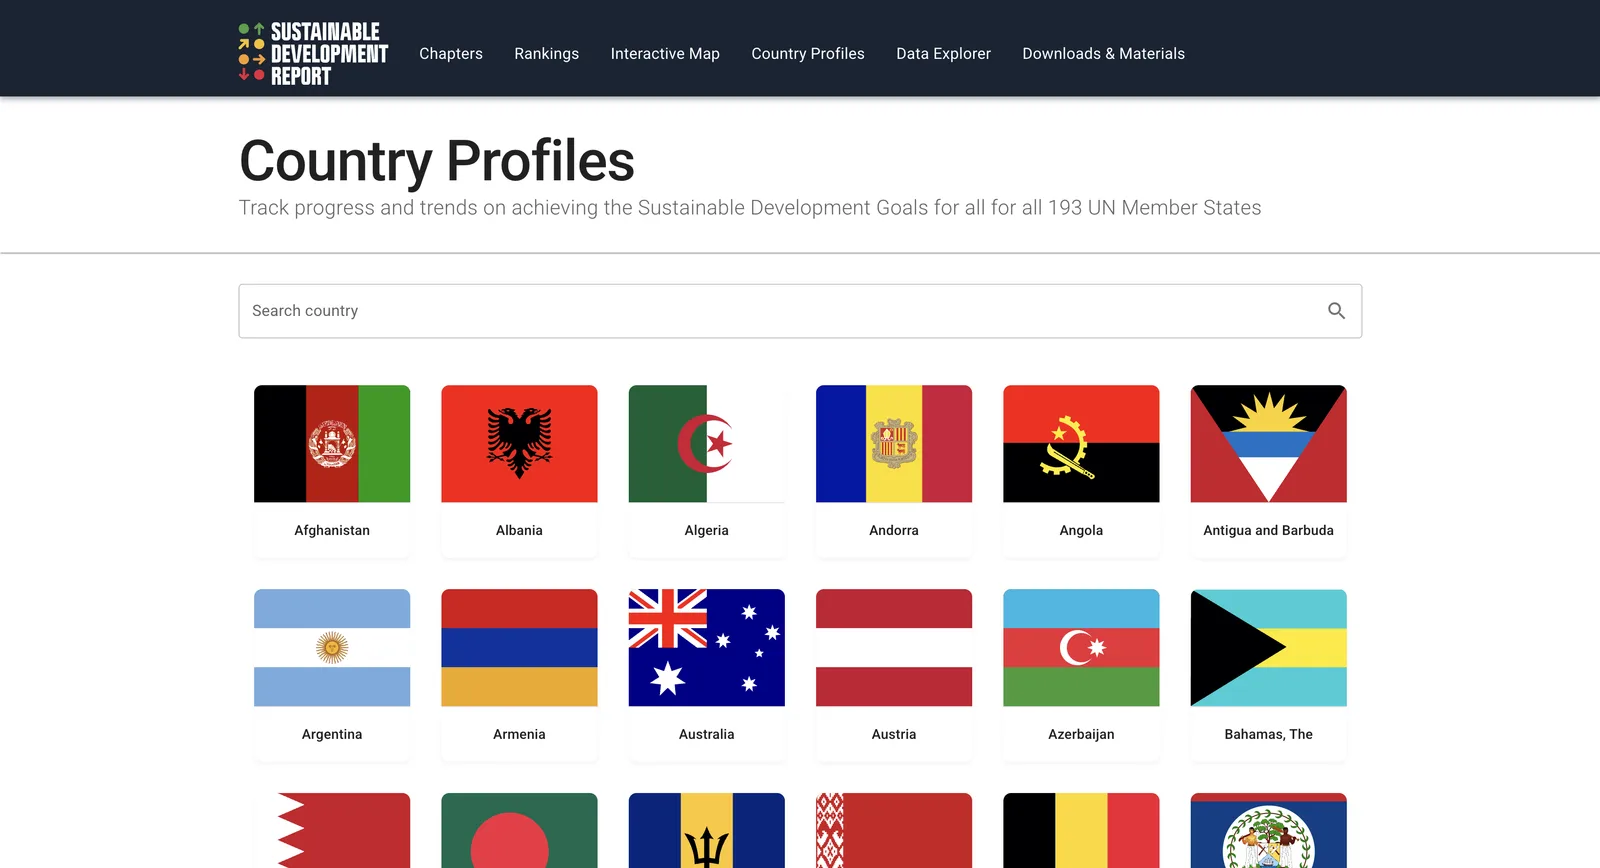Click the Albania country name
Viewport: 1600px width, 868px height.
(519, 531)
